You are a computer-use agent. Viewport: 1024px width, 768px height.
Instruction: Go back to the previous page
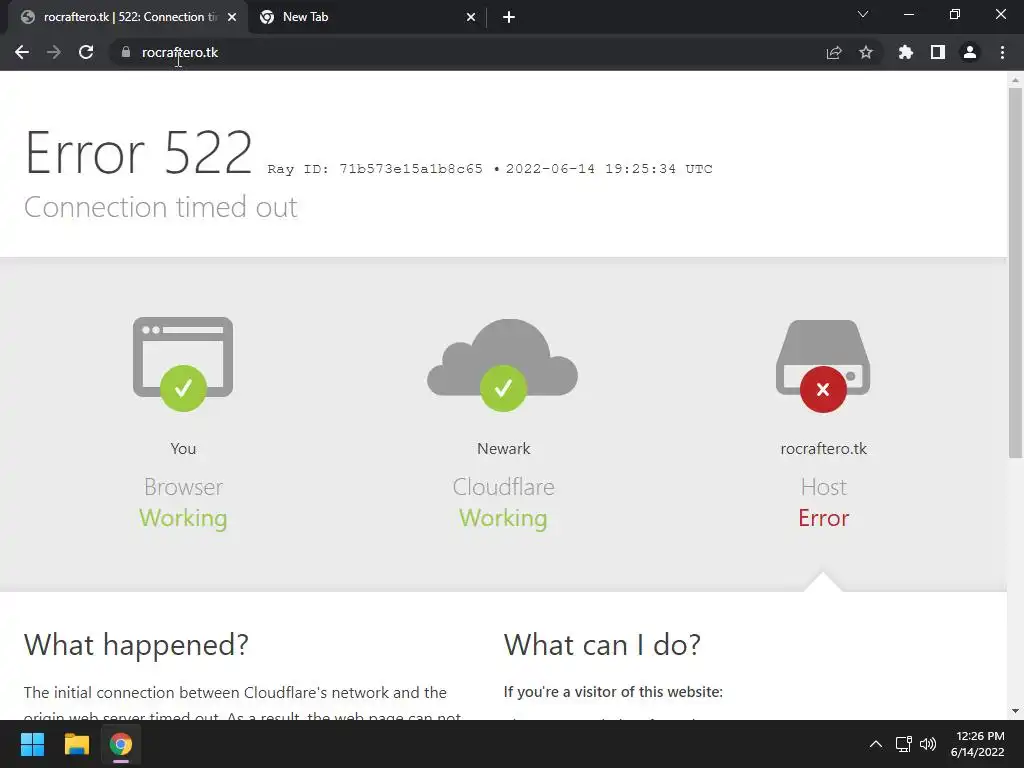(22, 52)
